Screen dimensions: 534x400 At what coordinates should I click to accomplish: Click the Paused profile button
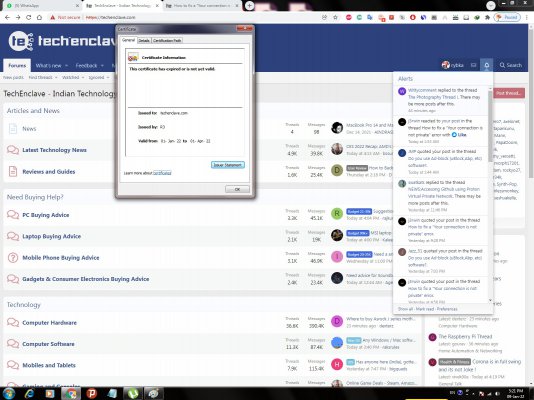507,17
